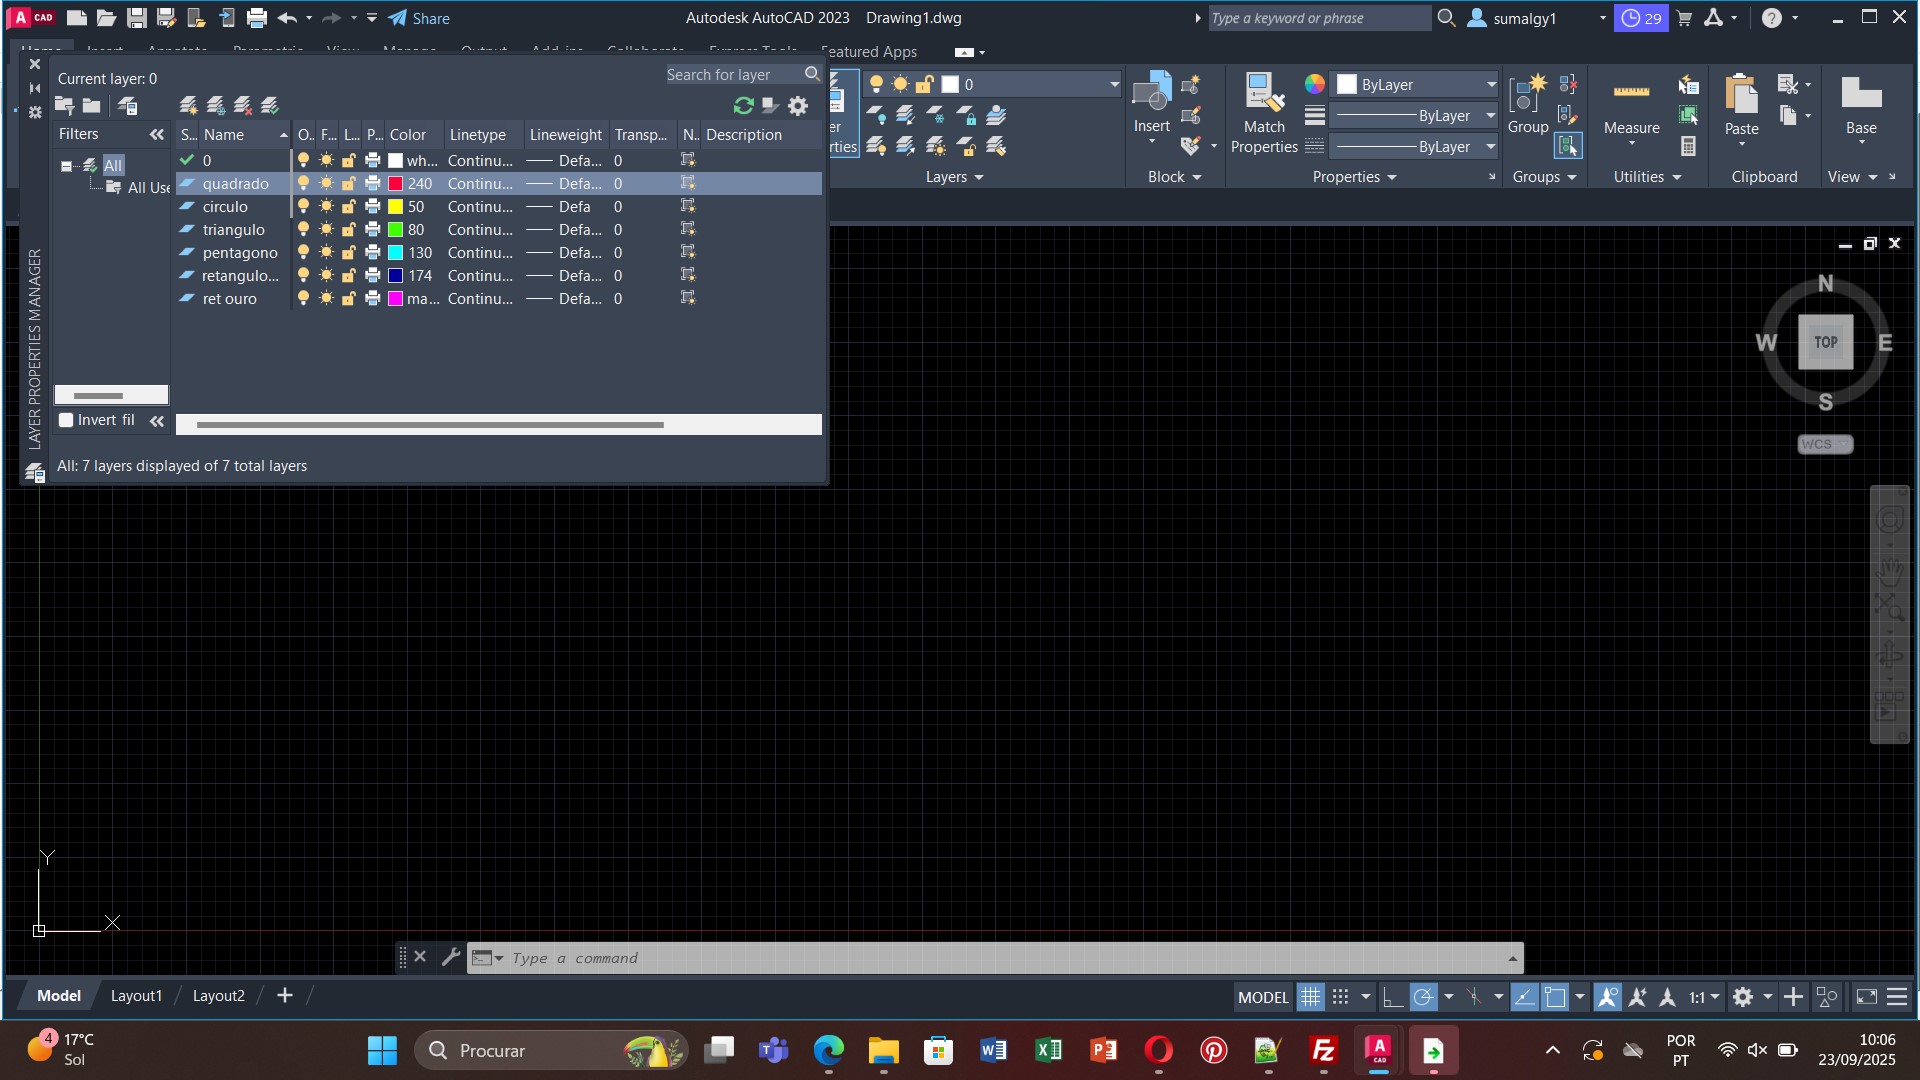Screen dimensions: 1920x1080
Task: Open the Featured Apps ribbon tab
Action: coord(868,52)
